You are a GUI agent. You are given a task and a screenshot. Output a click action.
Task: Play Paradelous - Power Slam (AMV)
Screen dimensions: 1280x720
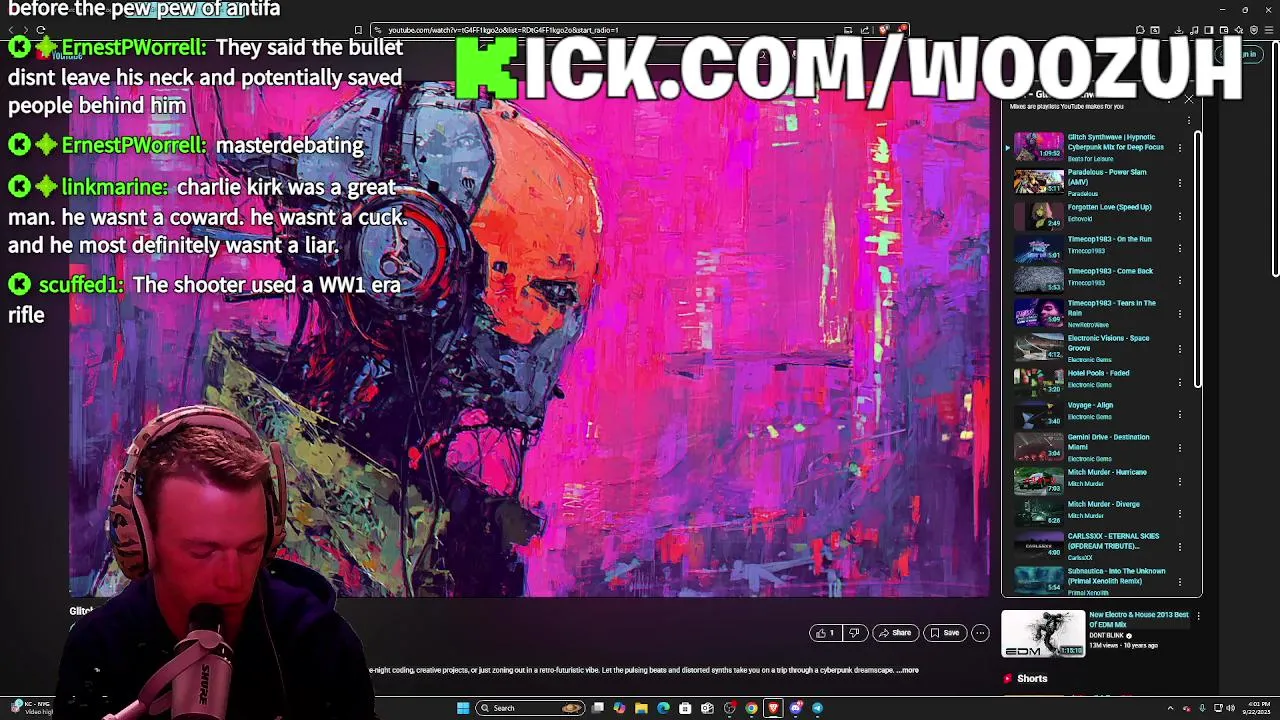1038,182
